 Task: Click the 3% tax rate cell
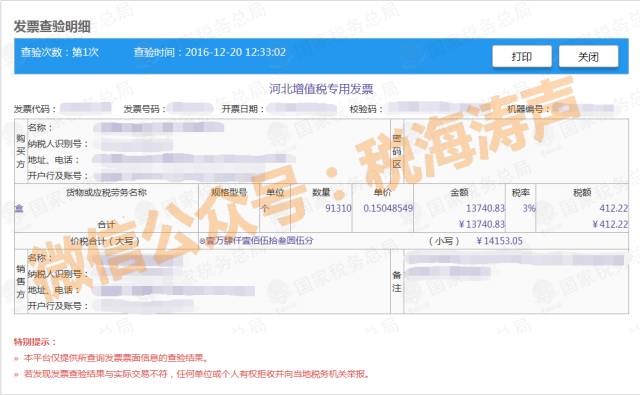529,208
